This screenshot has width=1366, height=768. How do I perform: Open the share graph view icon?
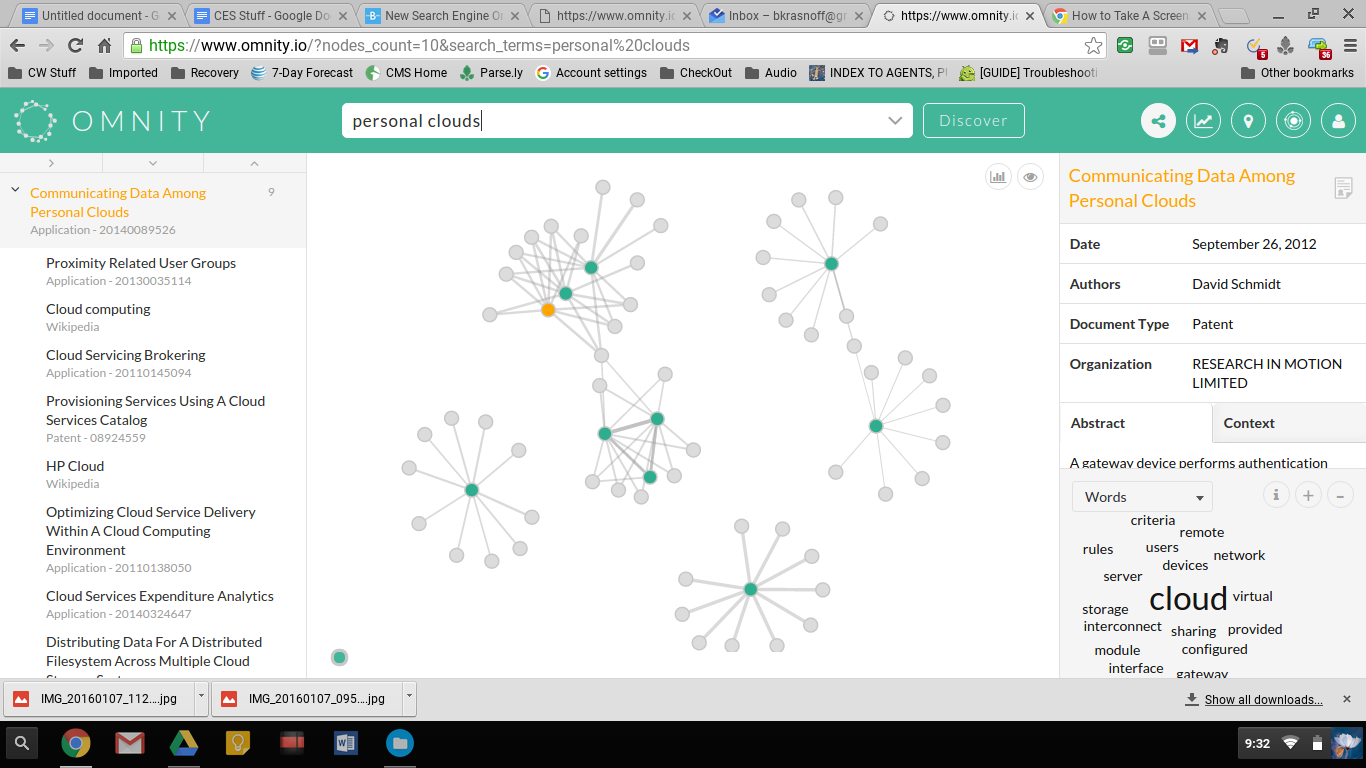pos(1158,121)
